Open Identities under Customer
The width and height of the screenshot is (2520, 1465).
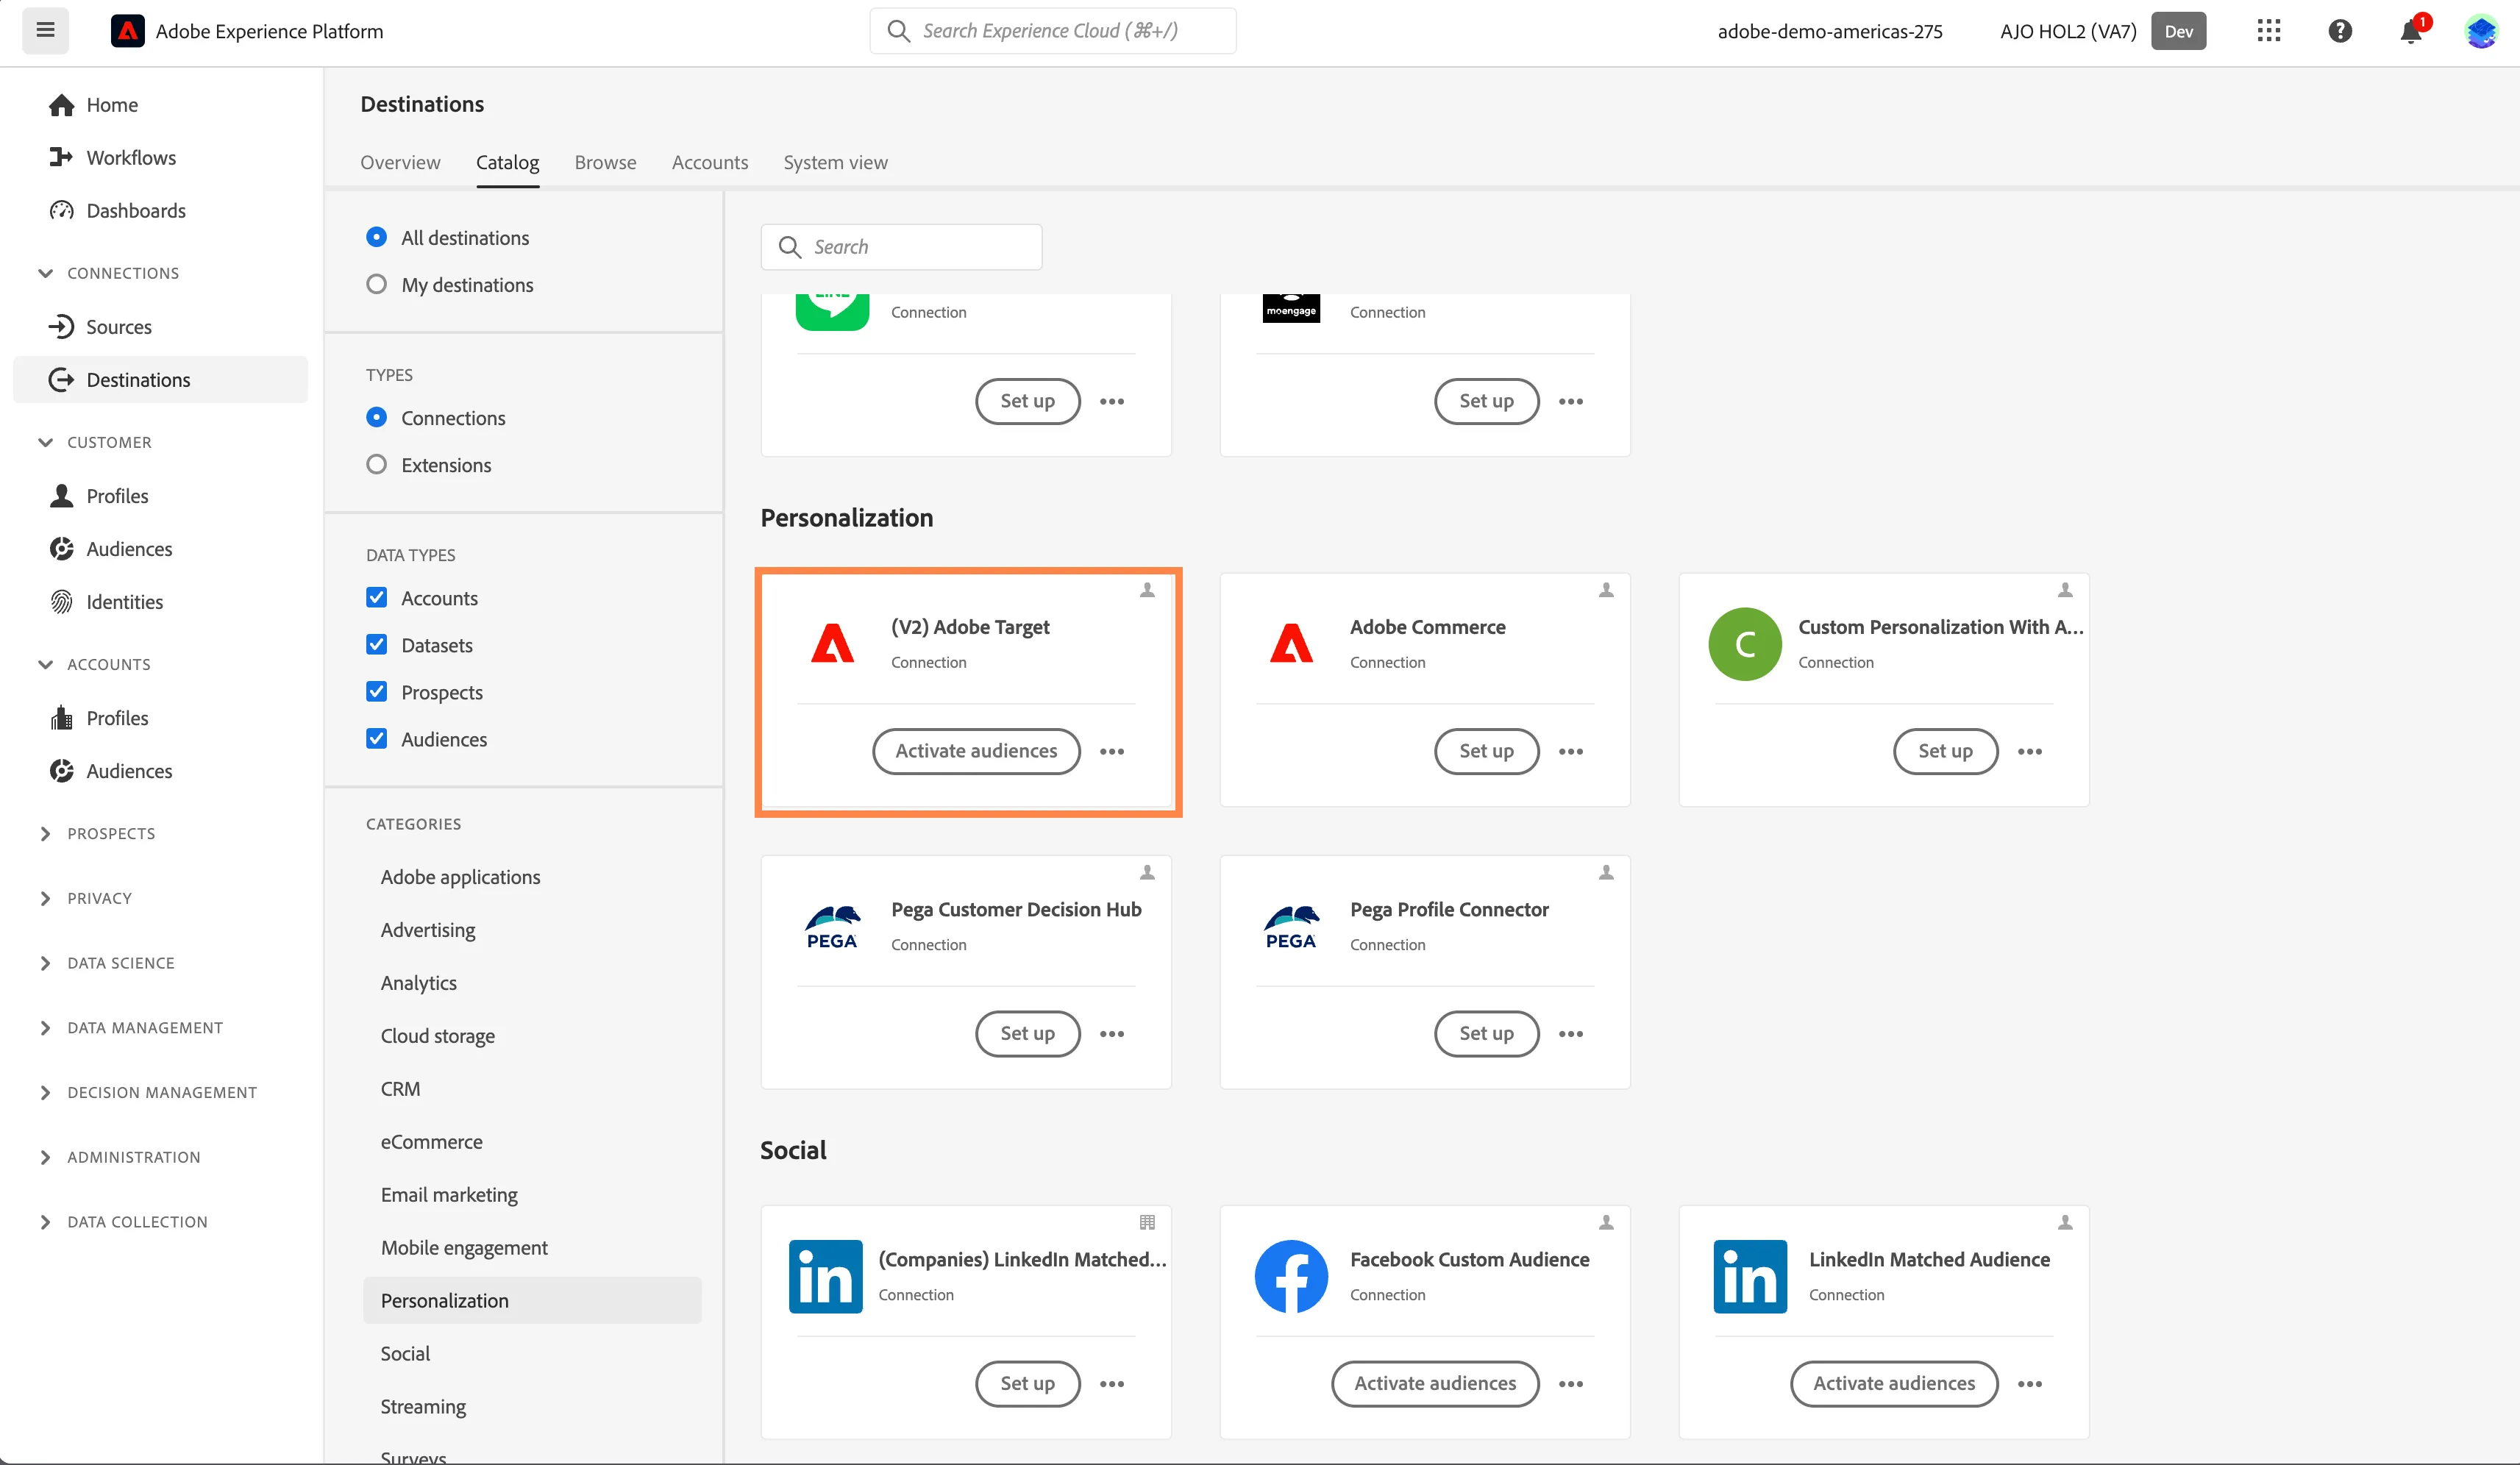tap(125, 602)
